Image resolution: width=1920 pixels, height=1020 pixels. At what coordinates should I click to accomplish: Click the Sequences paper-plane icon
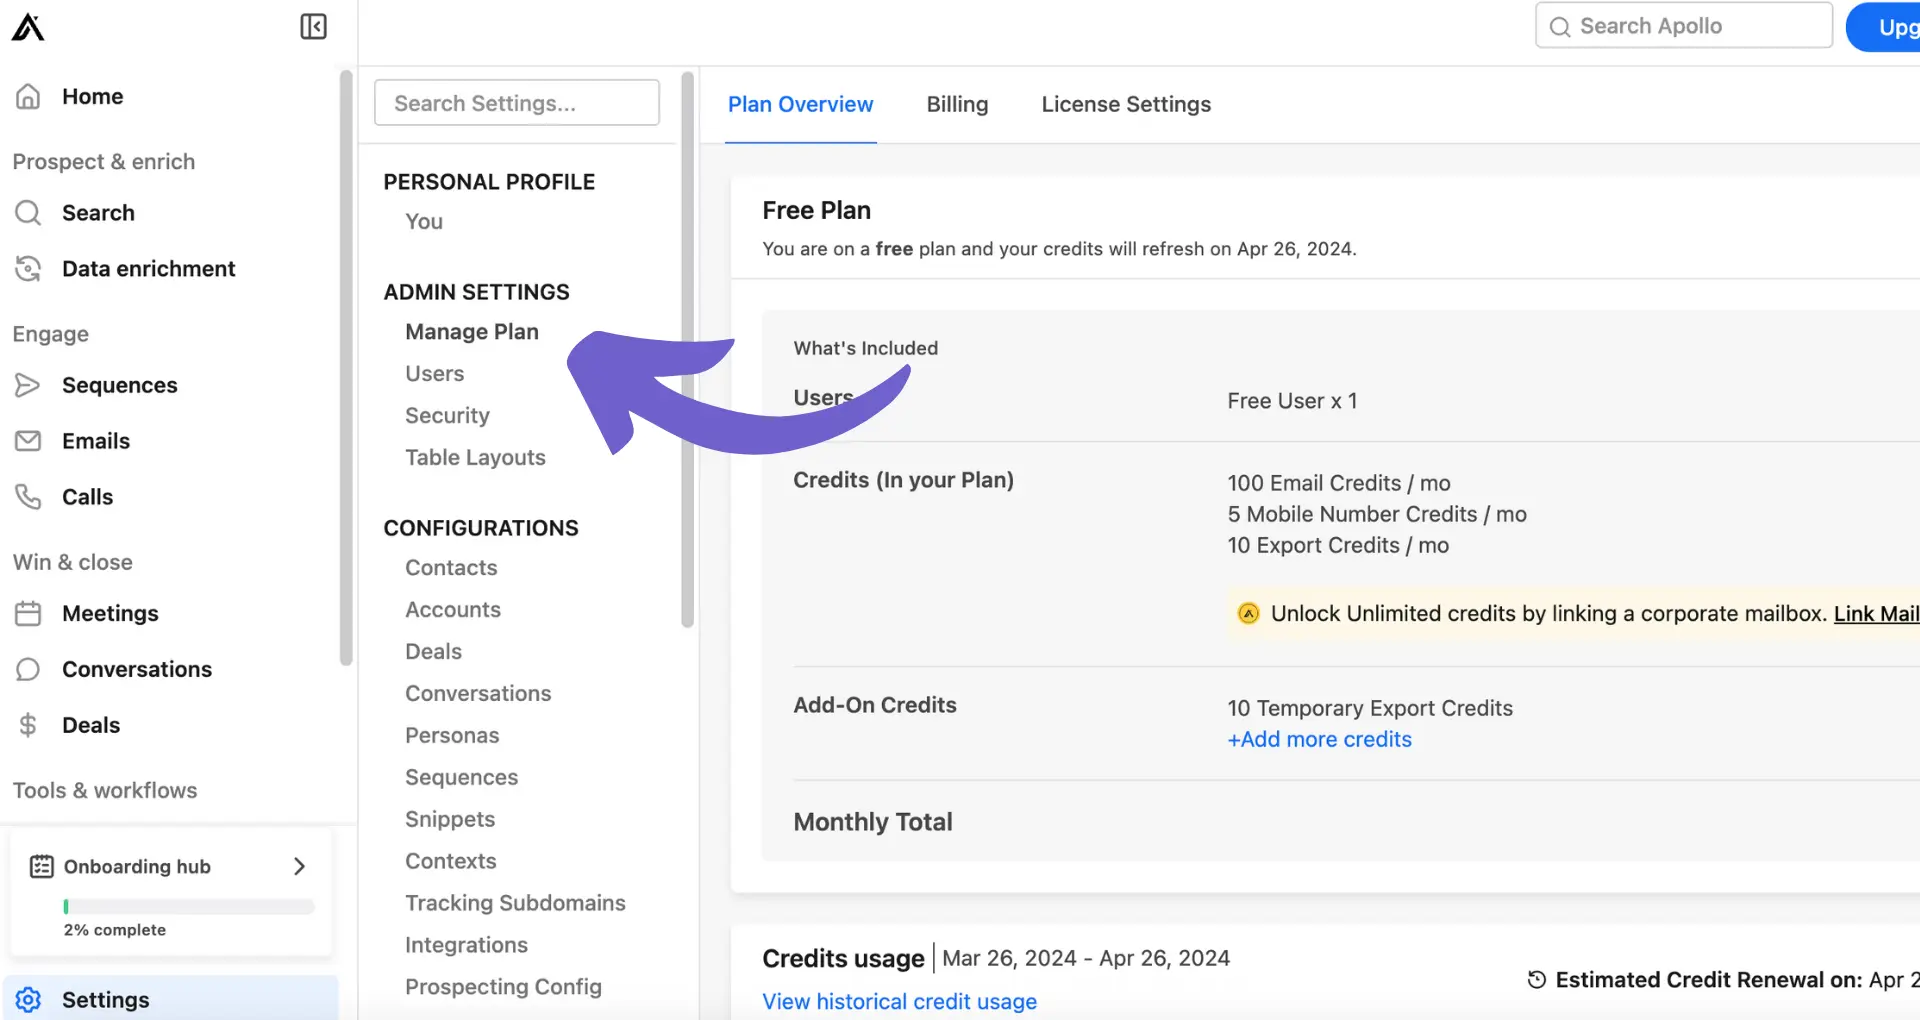[x=28, y=385]
